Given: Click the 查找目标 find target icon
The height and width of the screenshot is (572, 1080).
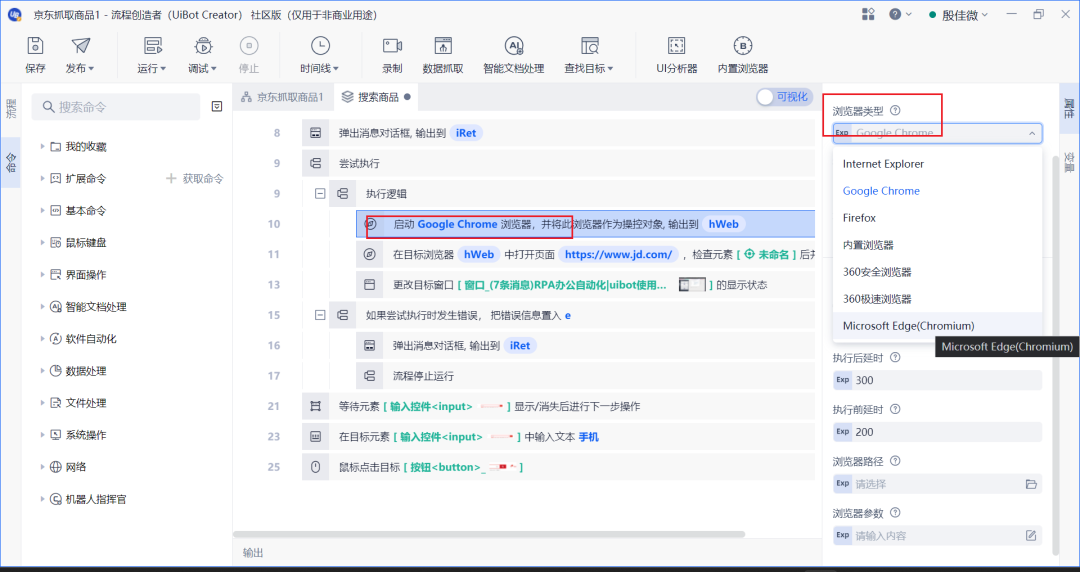Looking at the screenshot, I should (x=590, y=46).
